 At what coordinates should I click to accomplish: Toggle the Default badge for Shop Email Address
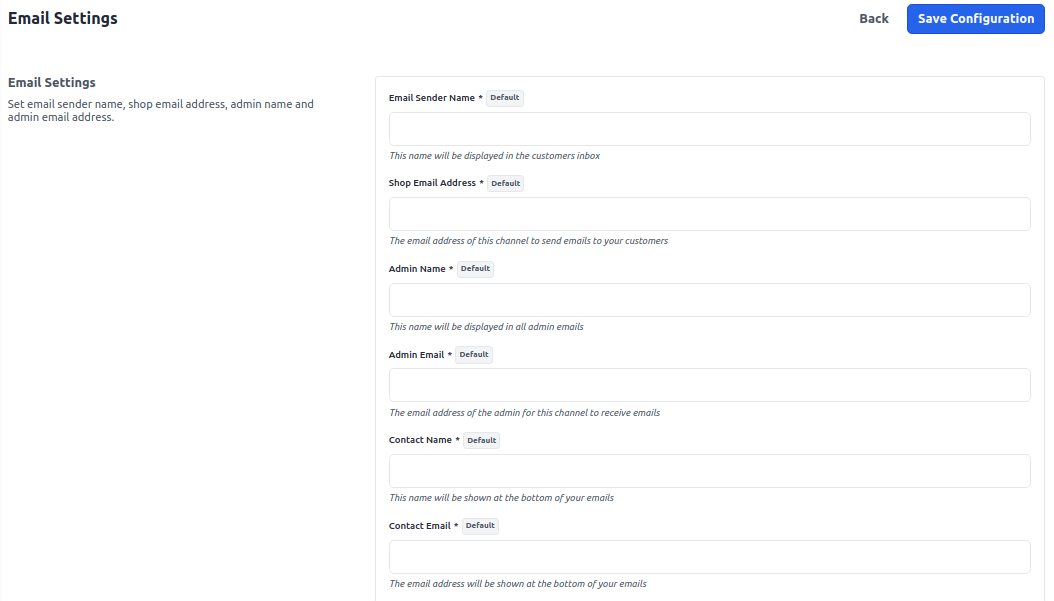(505, 183)
